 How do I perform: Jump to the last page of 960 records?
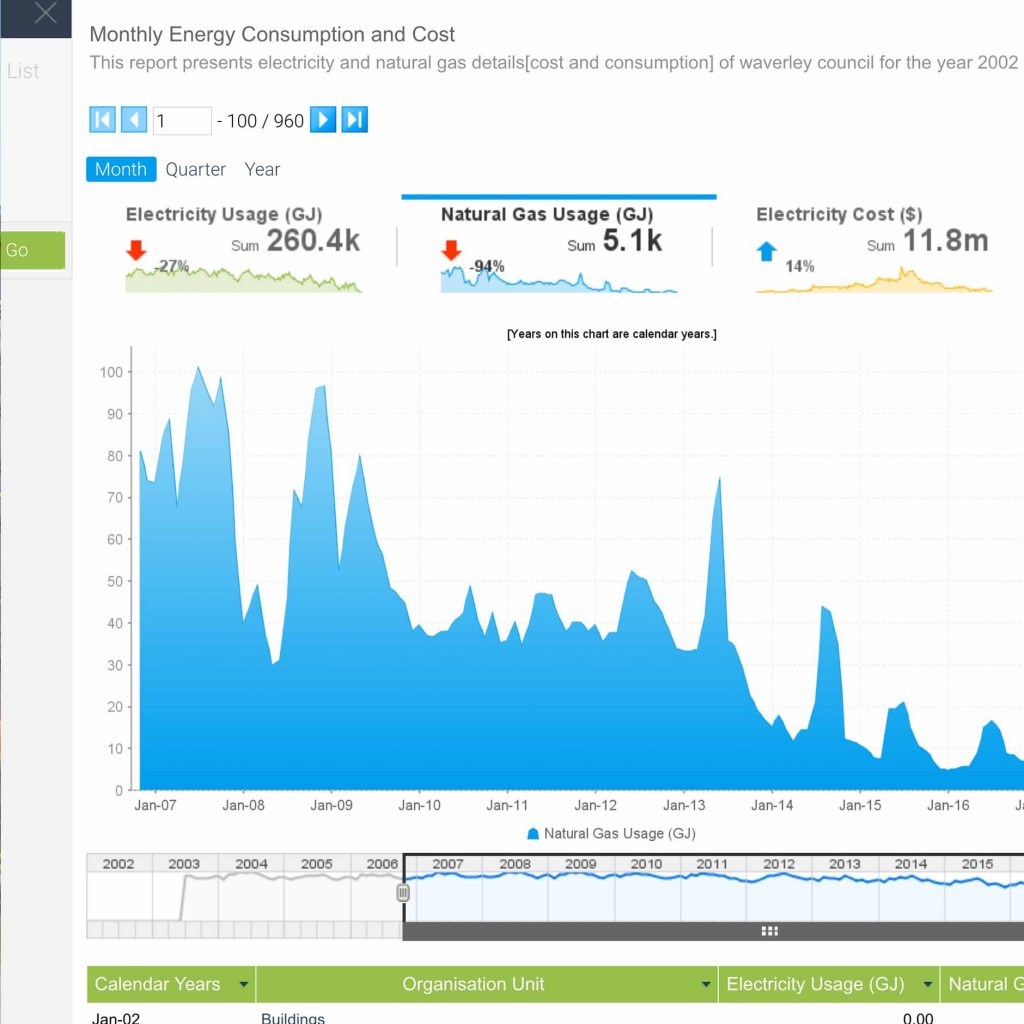pos(354,119)
